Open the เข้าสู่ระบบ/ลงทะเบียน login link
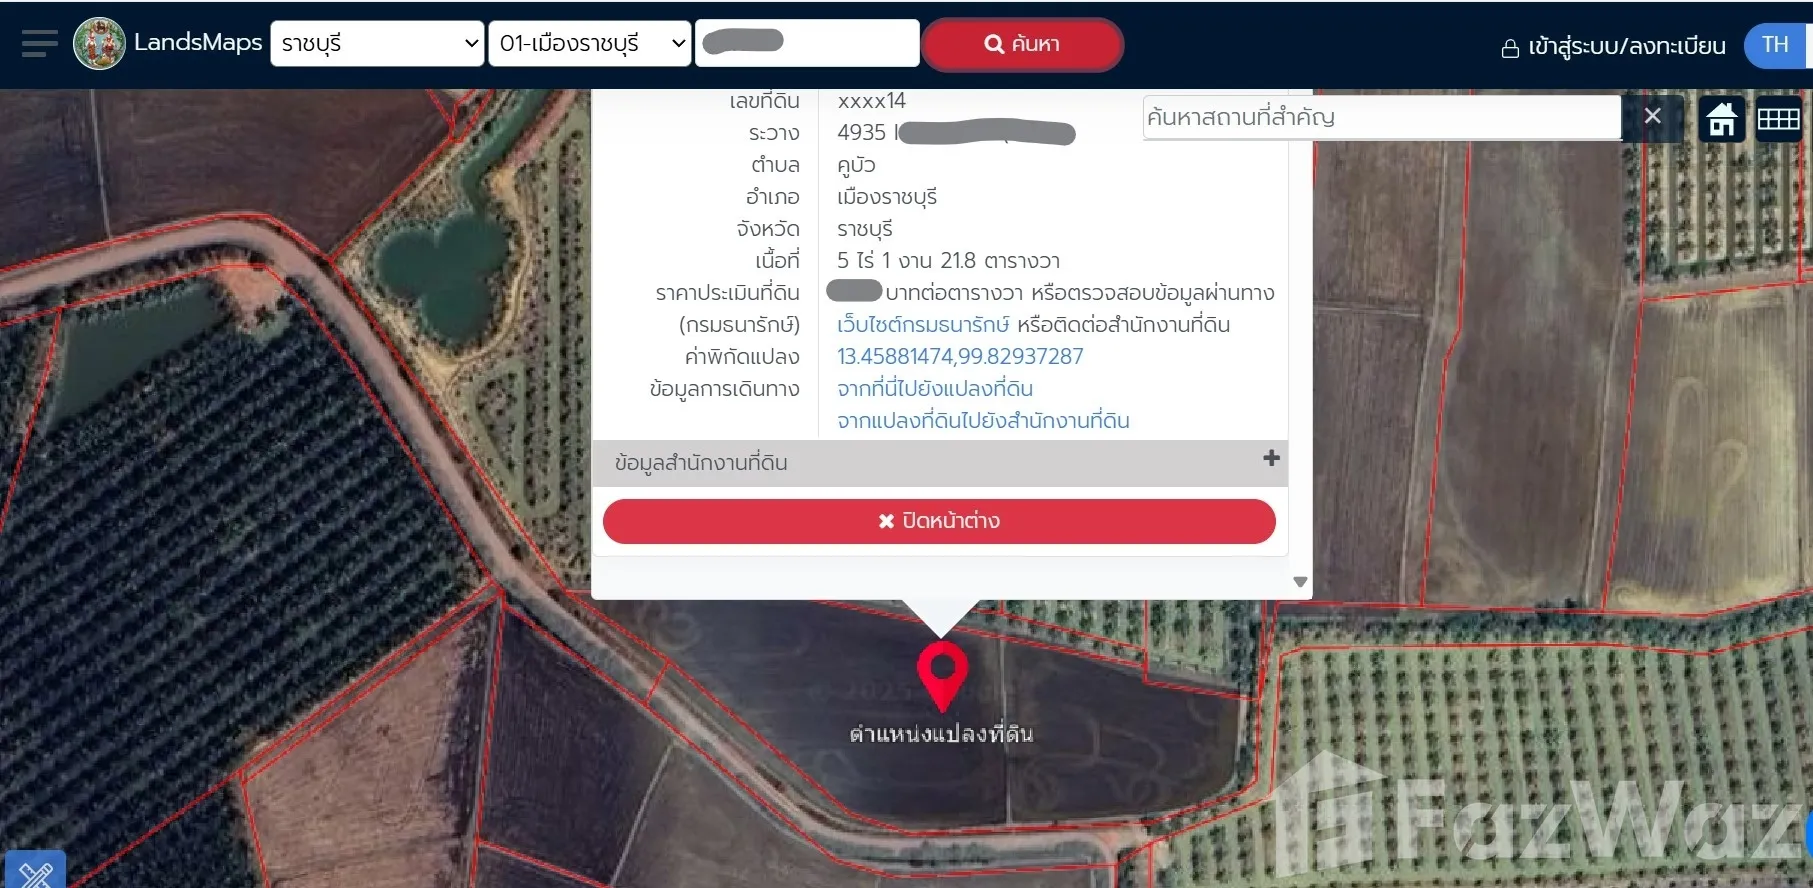Screen dimensions: 1813x888 [1614, 46]
